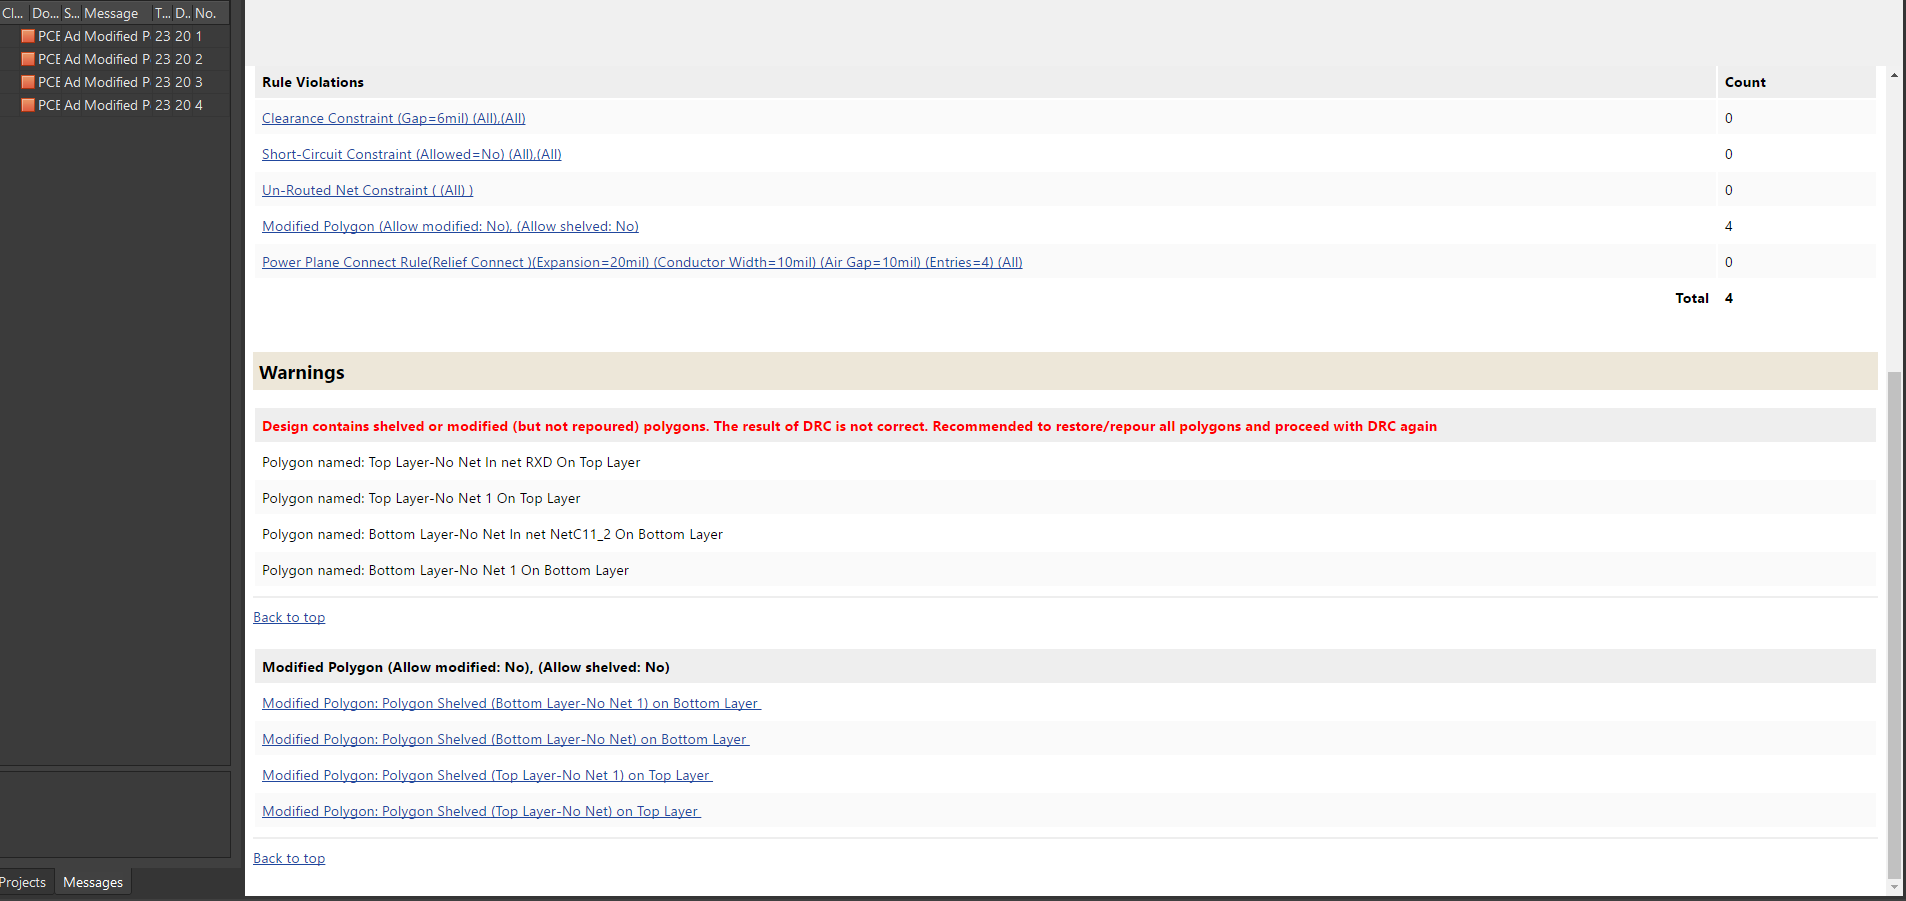
Task: Click the report scrollbar down arrow
Action: pos(1894,887)
